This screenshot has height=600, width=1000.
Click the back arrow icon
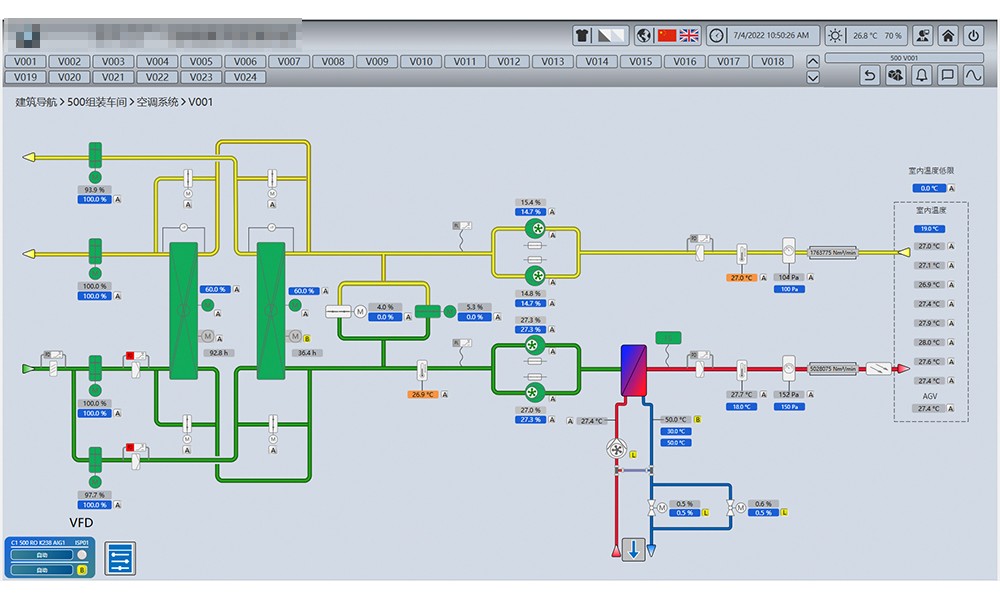tap(870, 76)
